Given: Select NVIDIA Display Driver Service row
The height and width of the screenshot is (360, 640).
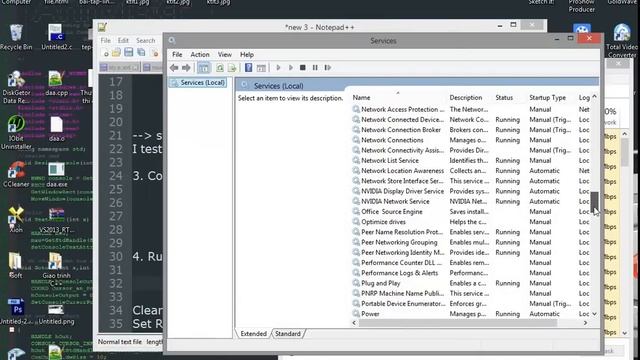Looking at the screenshot, I should (x=471, y=191).
